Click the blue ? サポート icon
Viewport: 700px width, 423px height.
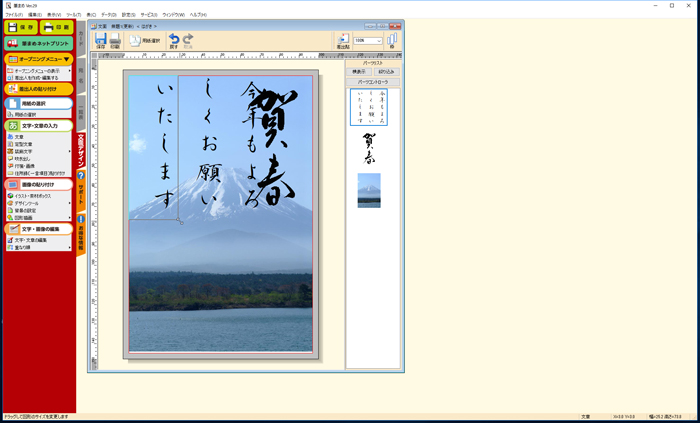point(81,176)
